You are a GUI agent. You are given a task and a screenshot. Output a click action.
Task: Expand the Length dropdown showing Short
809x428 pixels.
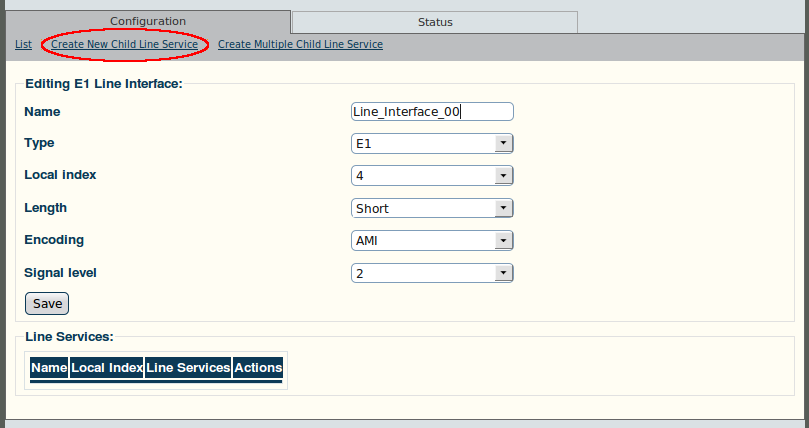click(432, 208)
